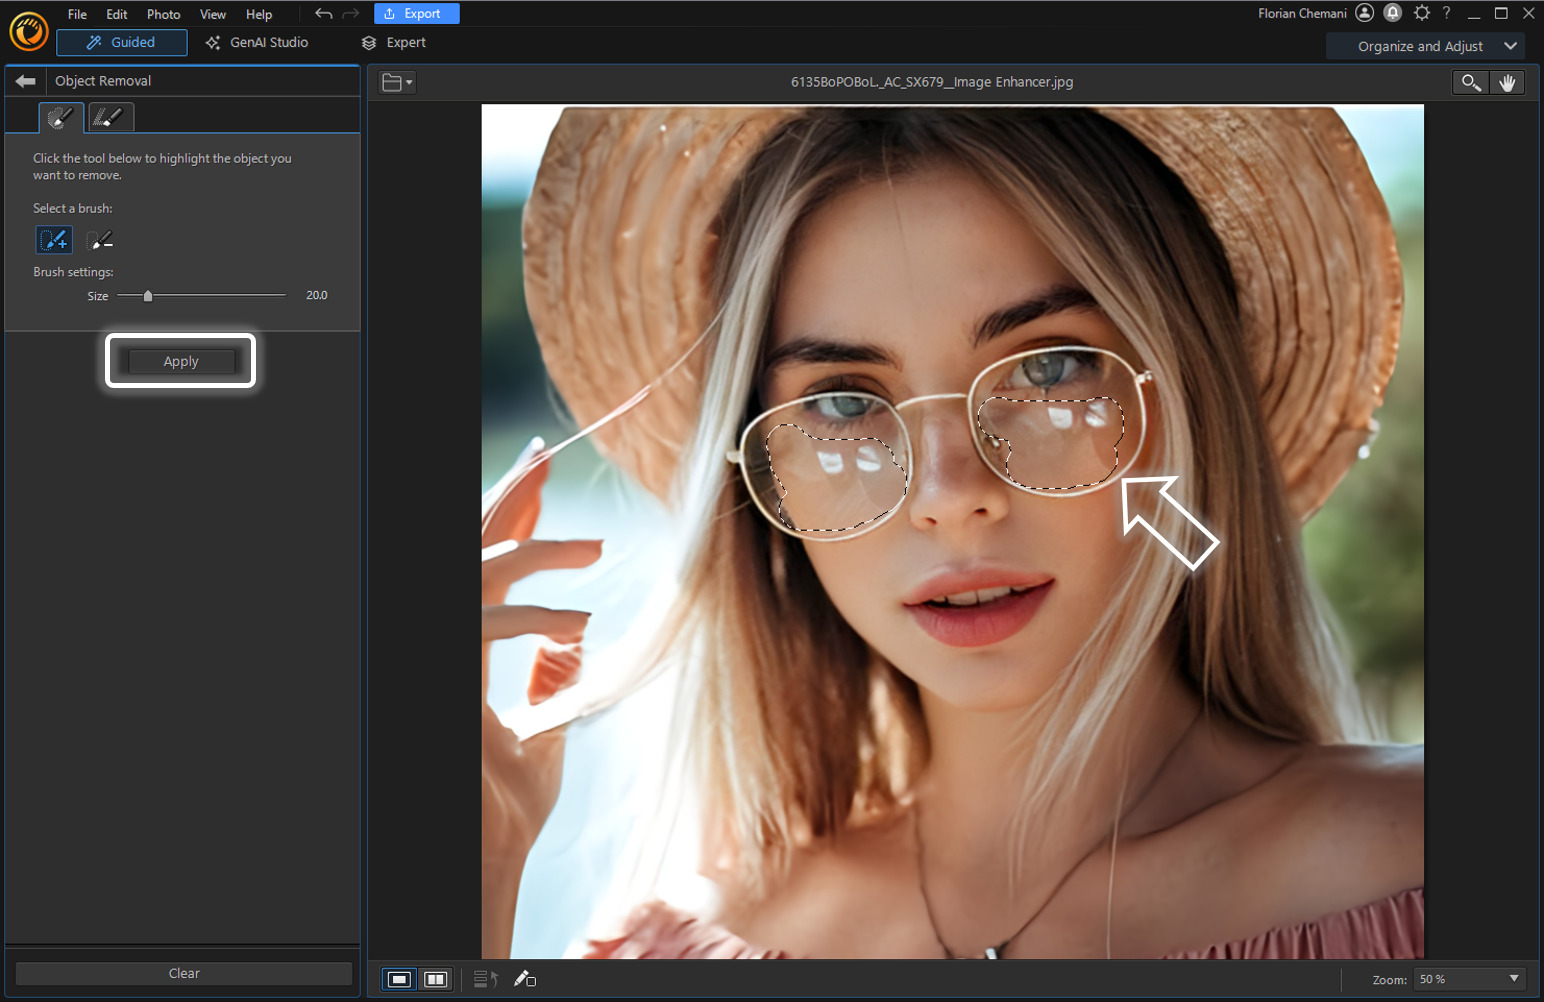This screenshot has height=1002, width=1544.
Task: Click the Clear button
Action: (x=183, y=973)
